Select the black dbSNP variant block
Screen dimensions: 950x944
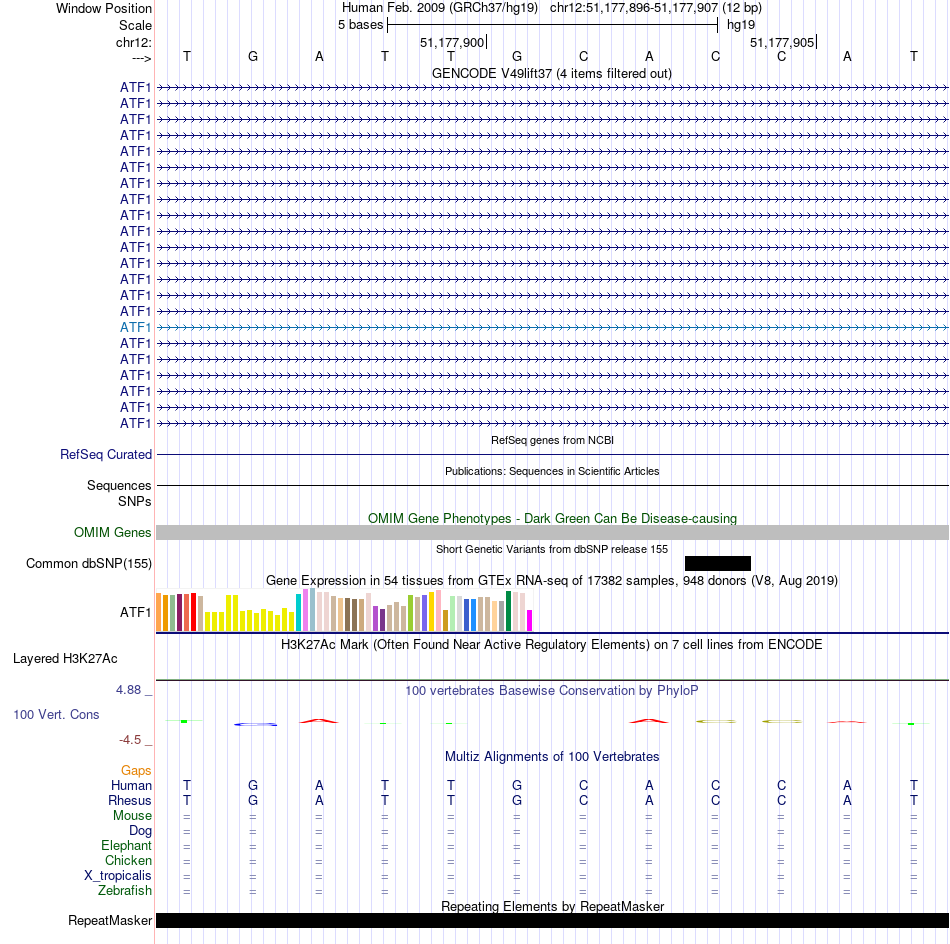[x=717, y=563]
